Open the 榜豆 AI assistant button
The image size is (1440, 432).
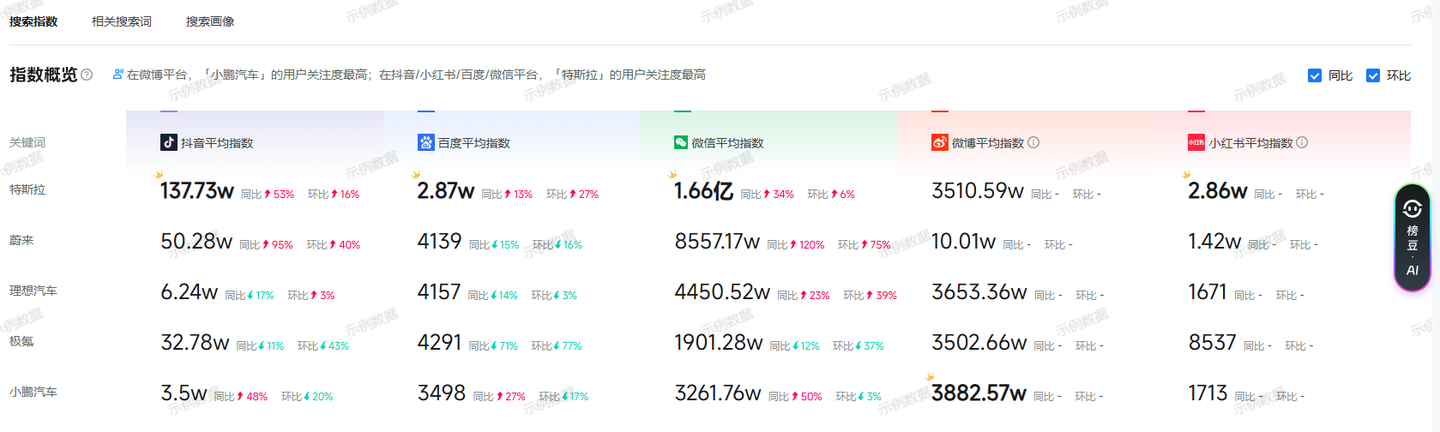[x=1412, y=238]
